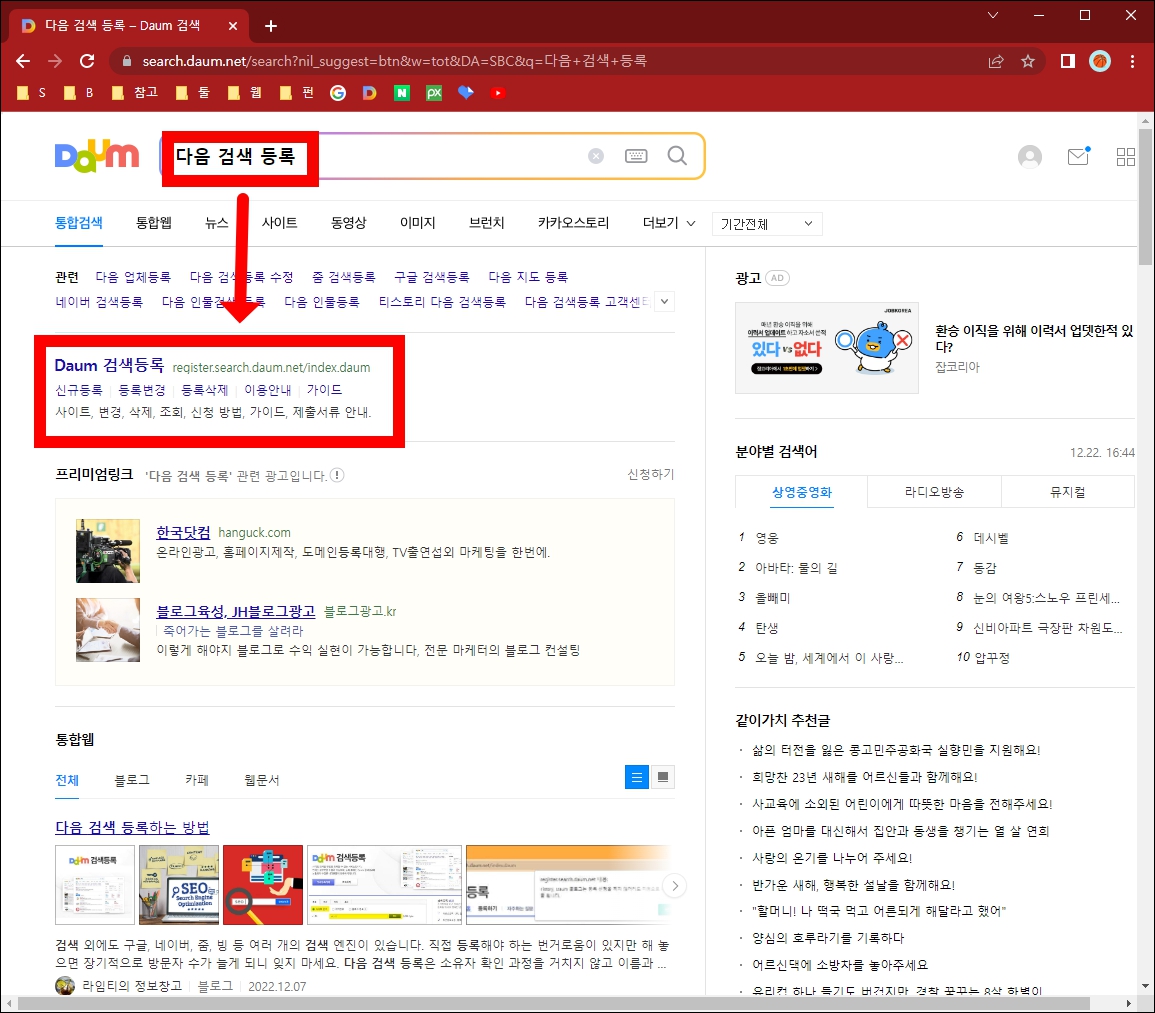Open Chrome three-dot menu
Image resolution: width=1155 pixels, height=1013 pixels.
[x=1132, y=61]
